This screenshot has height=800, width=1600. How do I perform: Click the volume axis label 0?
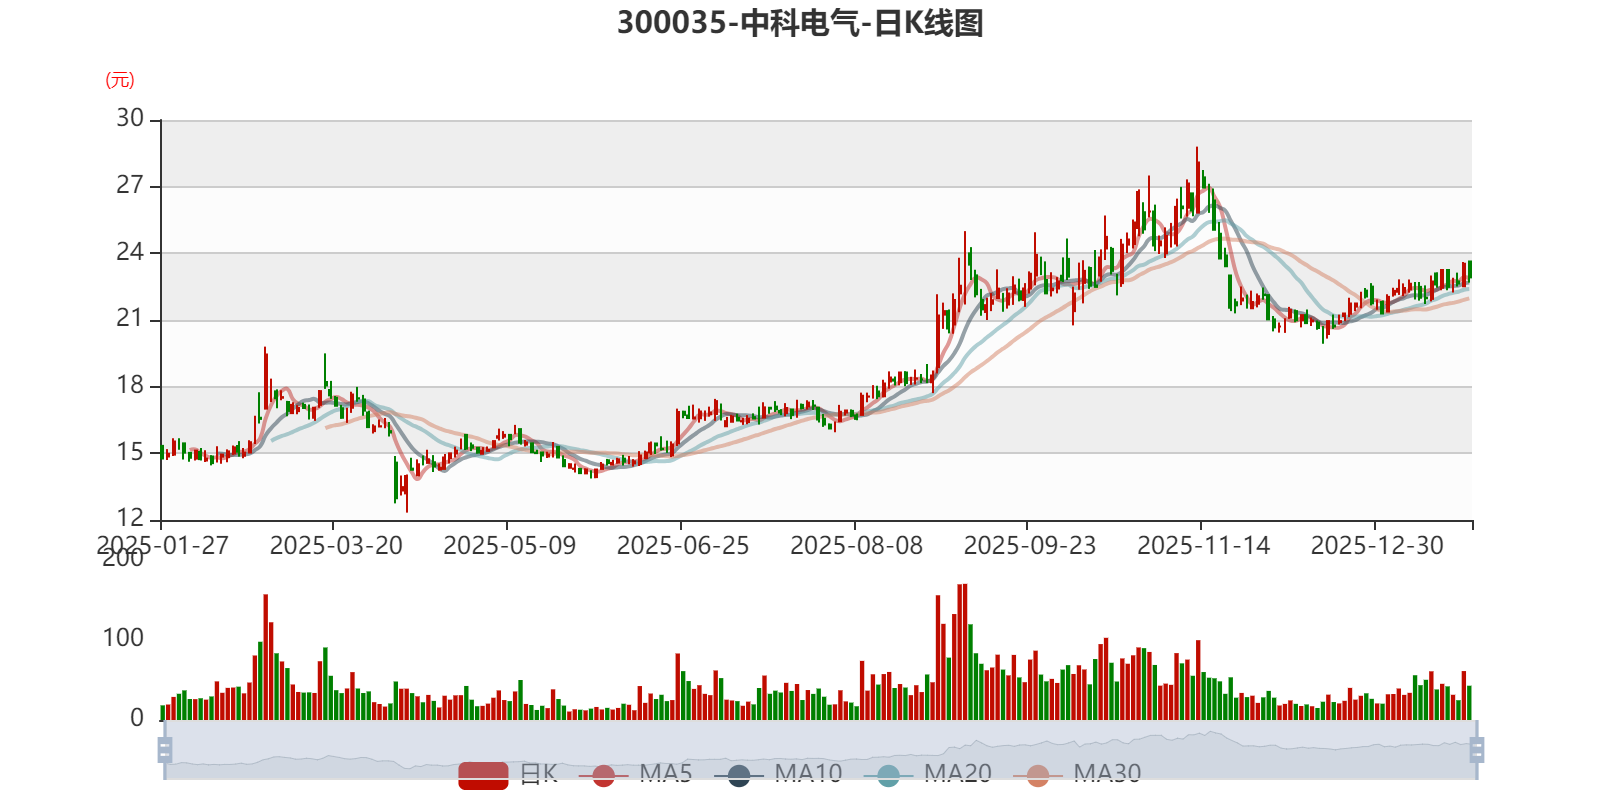(137, 718)
